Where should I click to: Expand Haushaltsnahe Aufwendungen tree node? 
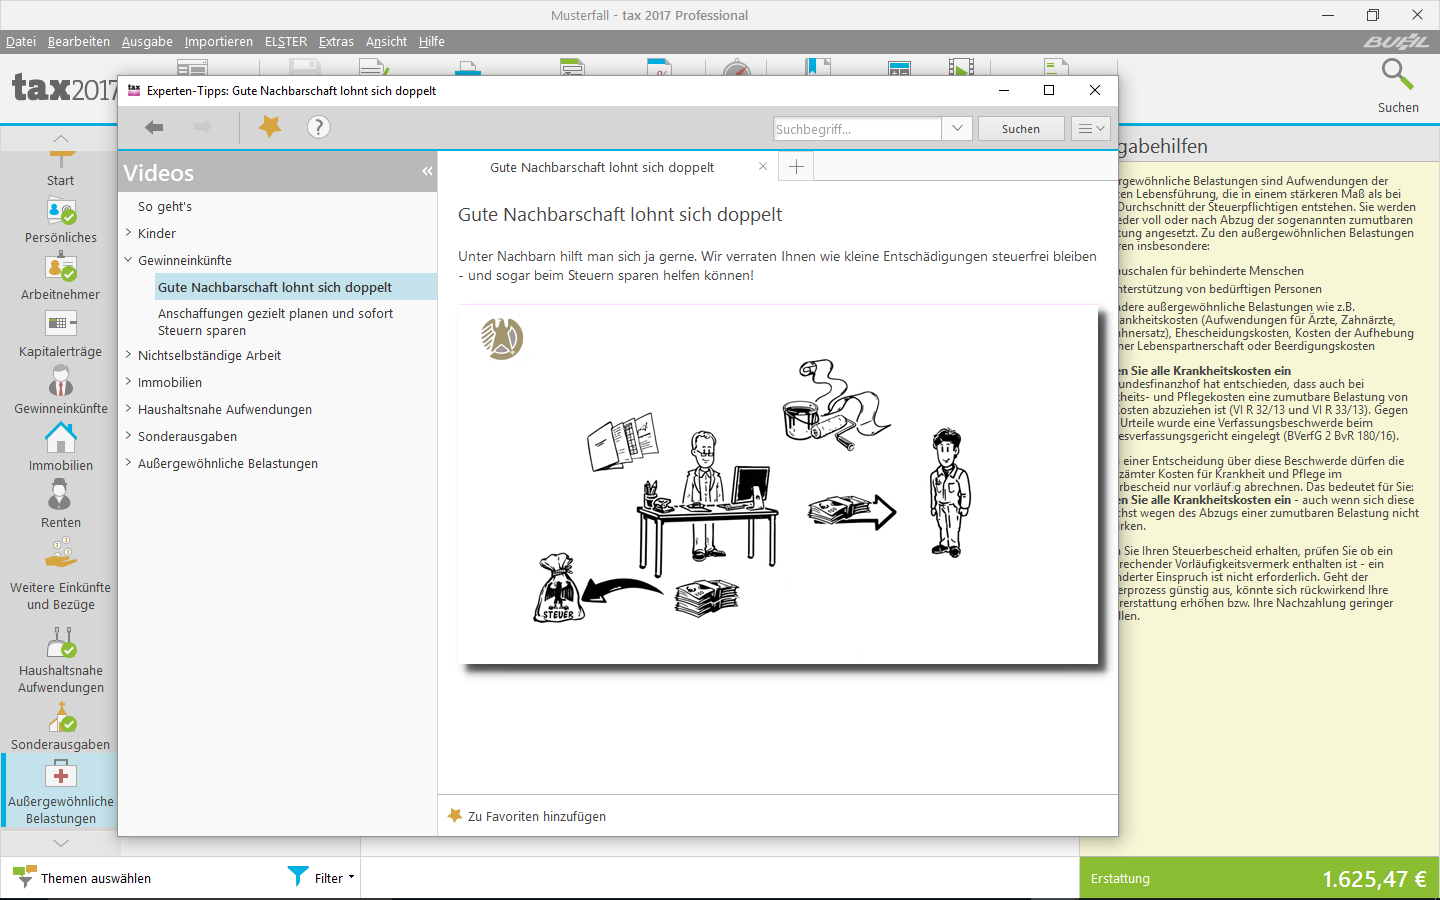click(129, 409)
